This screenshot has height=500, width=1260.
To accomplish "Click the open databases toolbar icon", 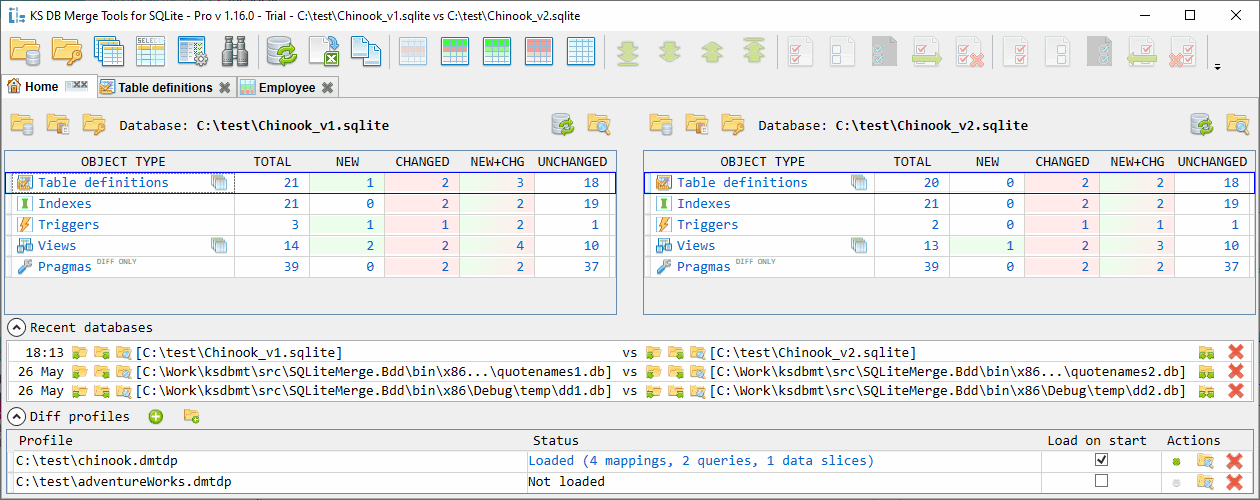I will pyautogui.click(x=25, y=51).
